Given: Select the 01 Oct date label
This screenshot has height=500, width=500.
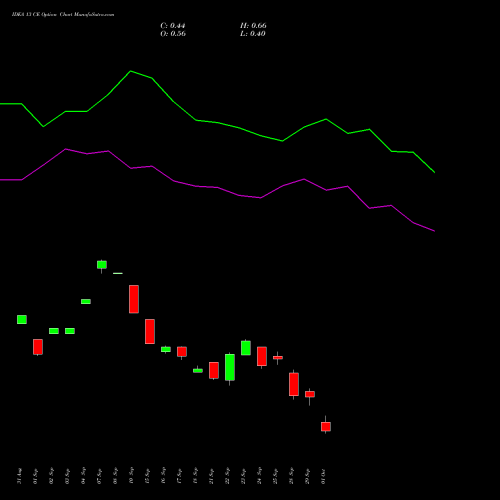Looking at the screenshot, I should pyautogui.click(x=324, y=476).
